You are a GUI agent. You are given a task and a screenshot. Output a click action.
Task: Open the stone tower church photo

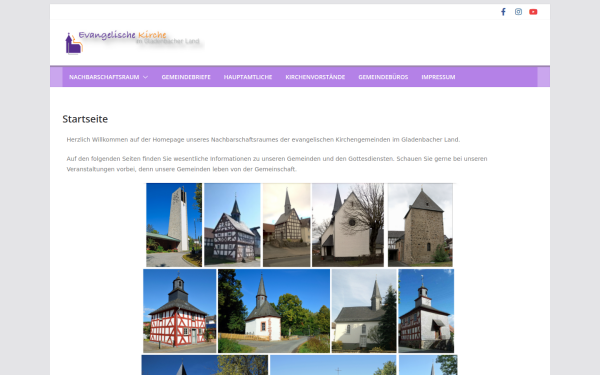[420, 225]
